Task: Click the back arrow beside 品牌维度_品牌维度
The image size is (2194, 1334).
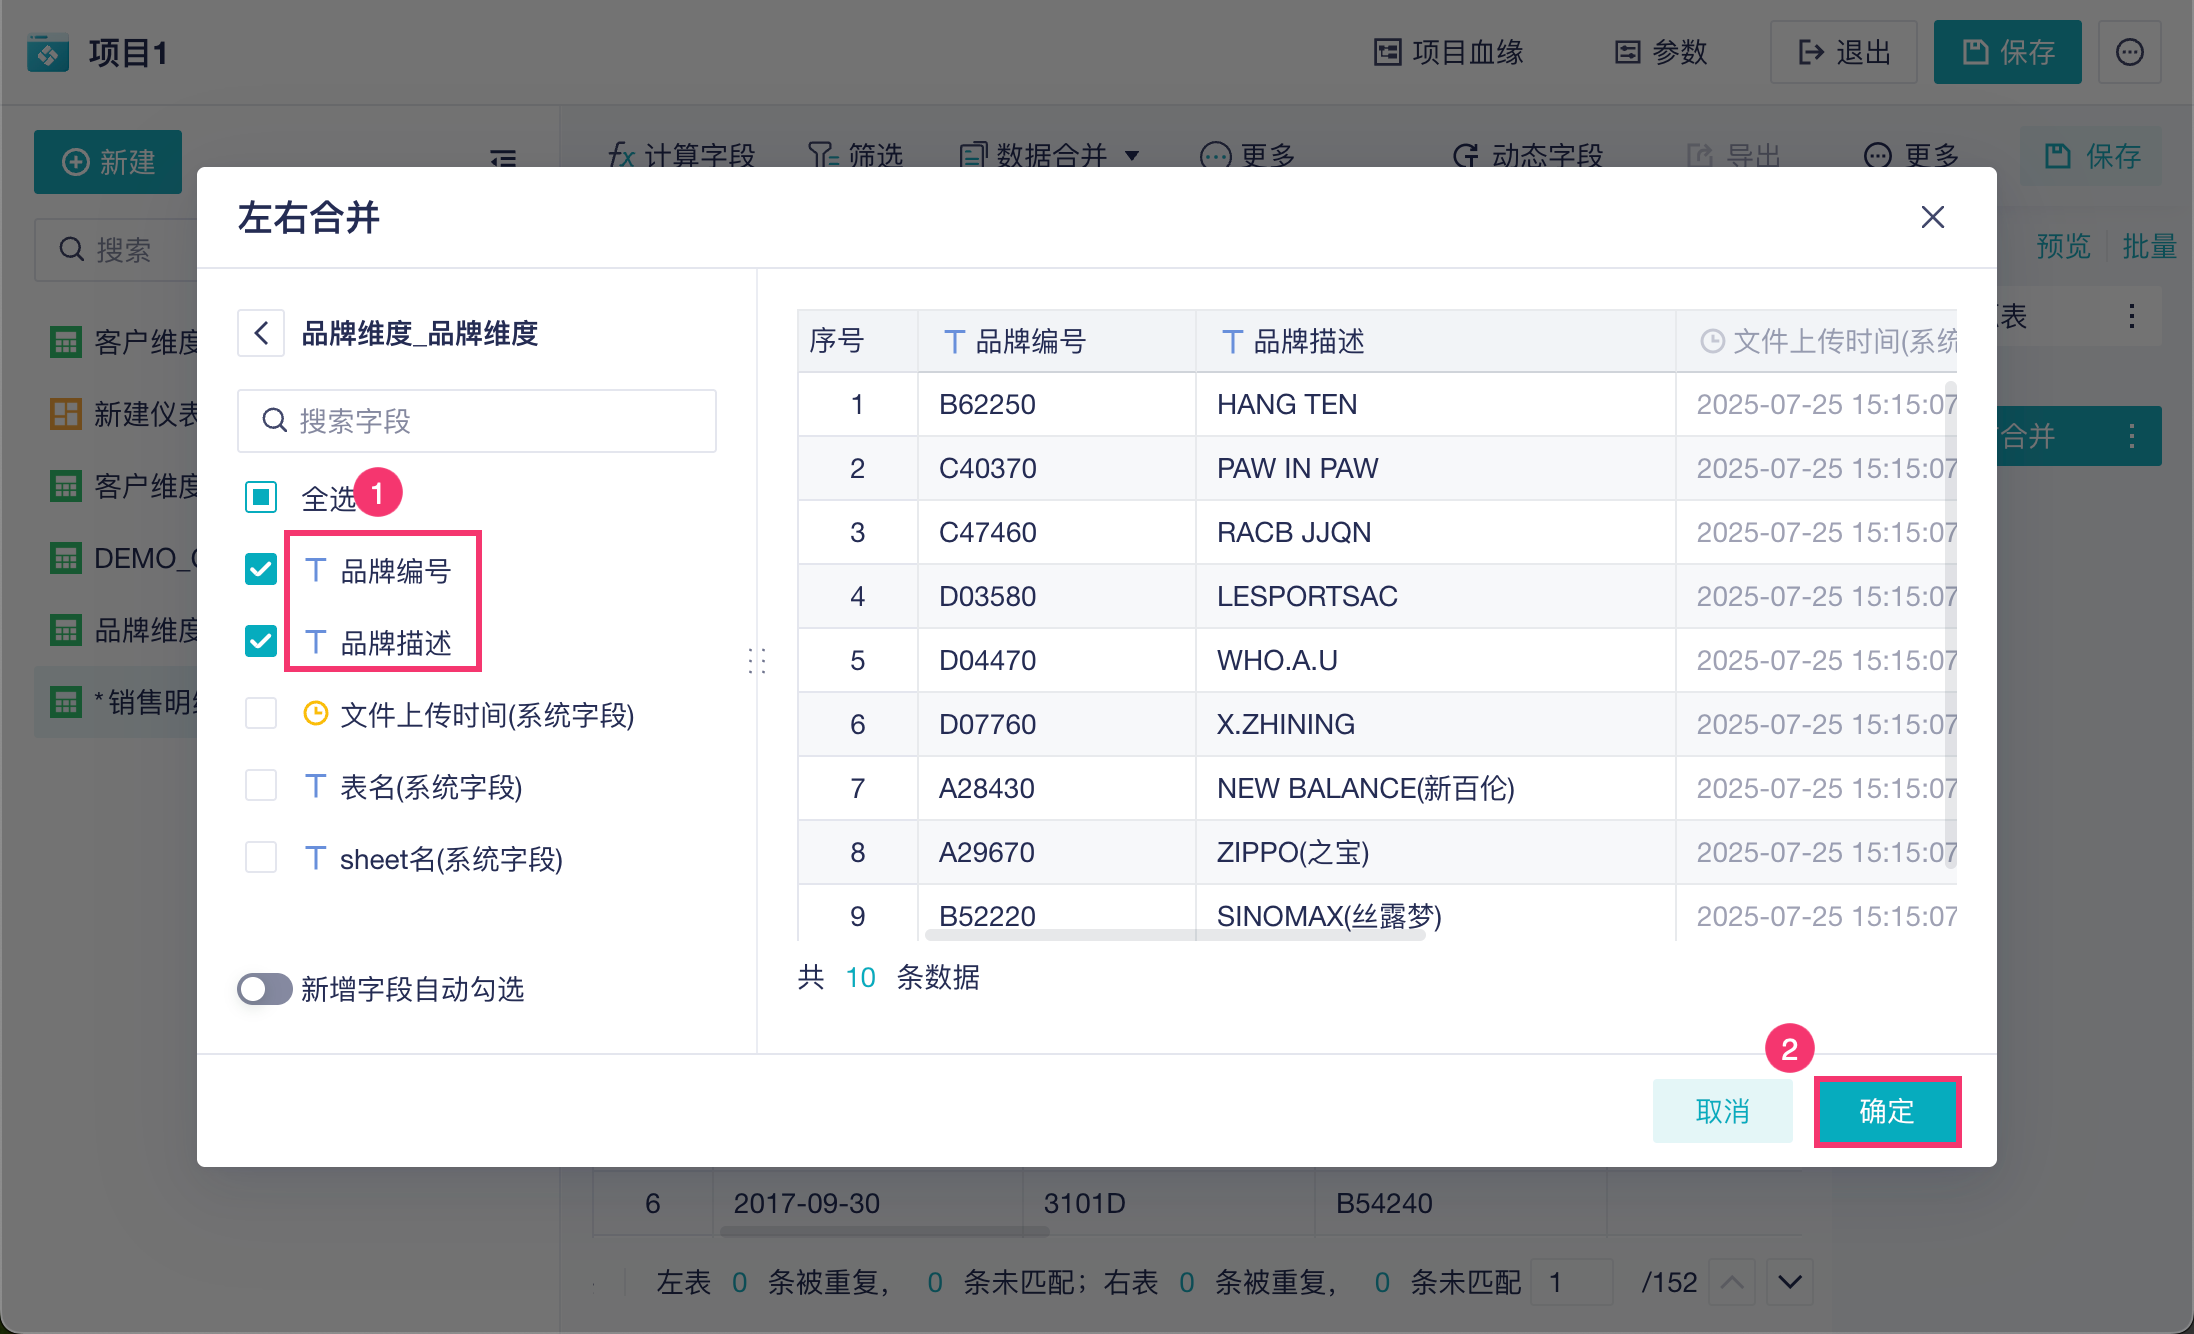Action: coord(261,333)
